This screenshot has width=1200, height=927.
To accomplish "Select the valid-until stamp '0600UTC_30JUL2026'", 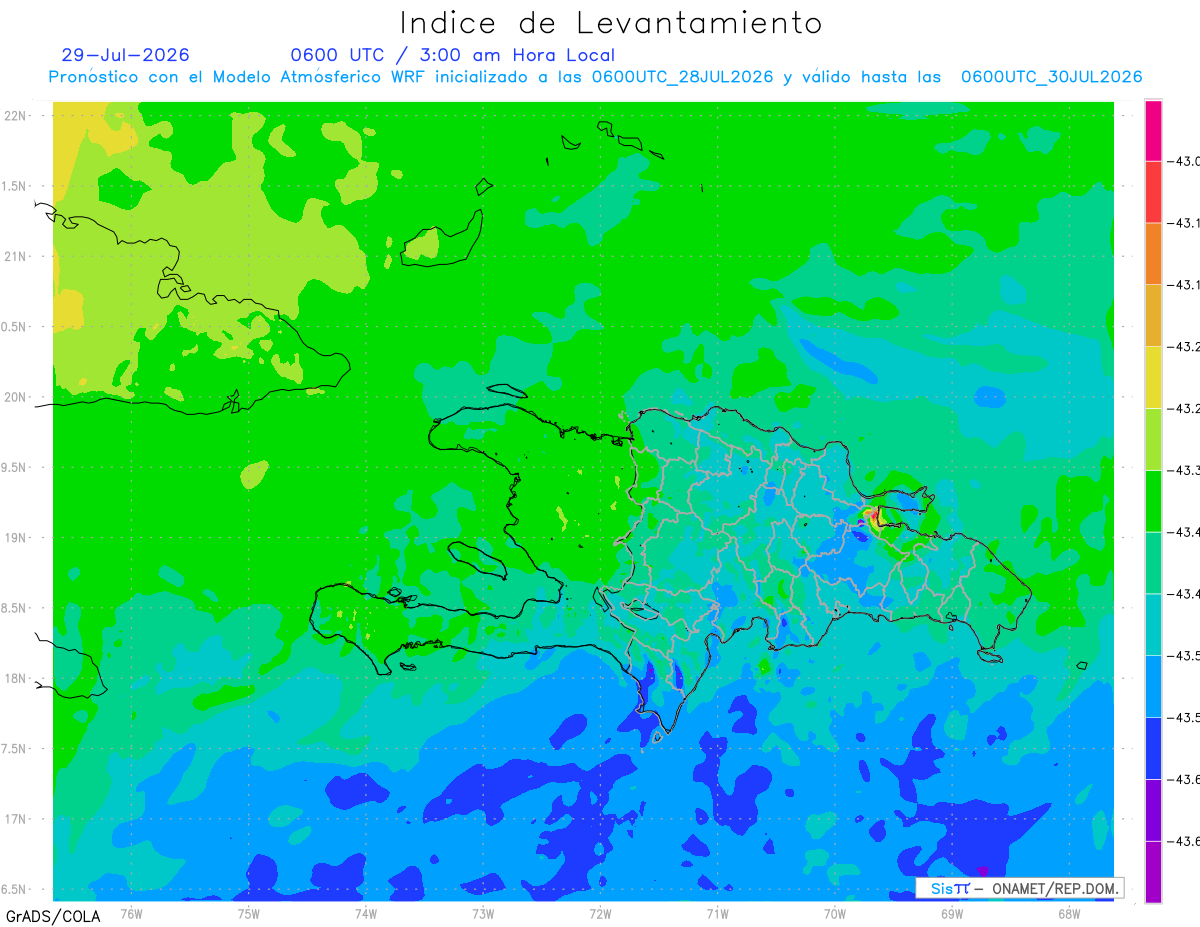I will [1051, 77].
